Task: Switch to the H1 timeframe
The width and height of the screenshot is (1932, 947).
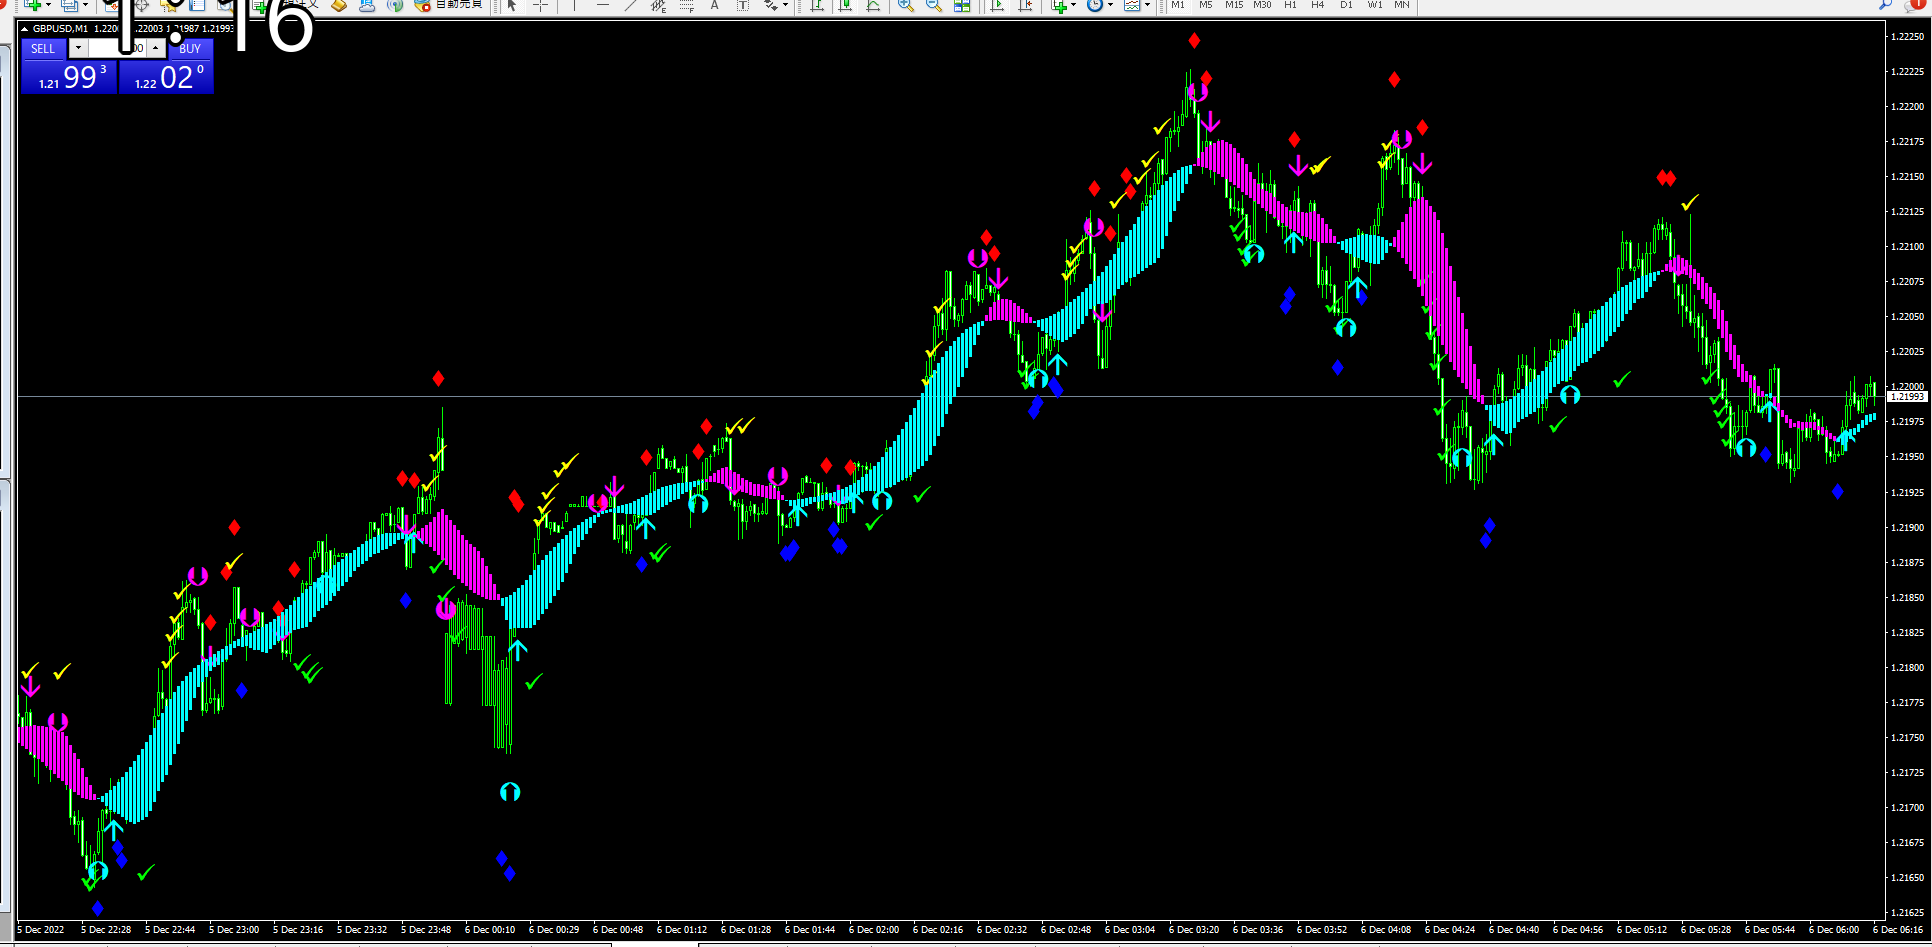Action: click(x=1290, y=5)
